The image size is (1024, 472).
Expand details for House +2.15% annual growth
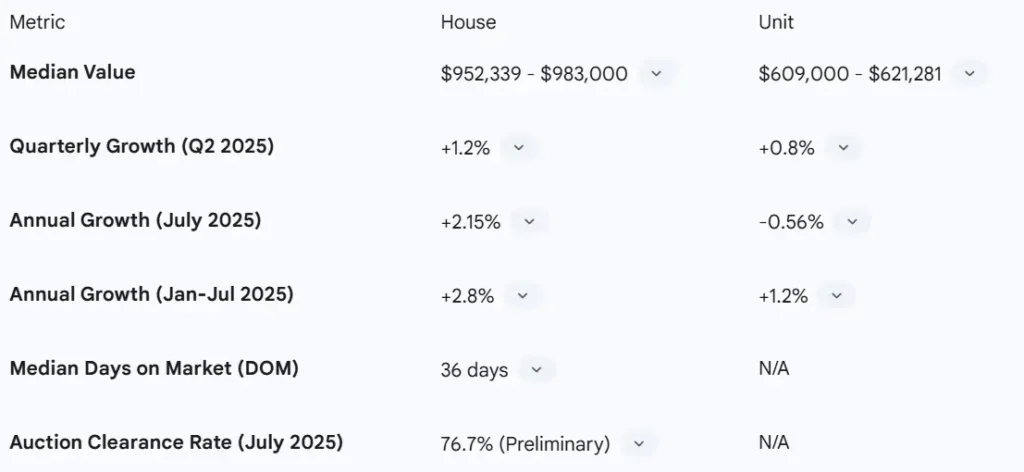tap(529, 222)
